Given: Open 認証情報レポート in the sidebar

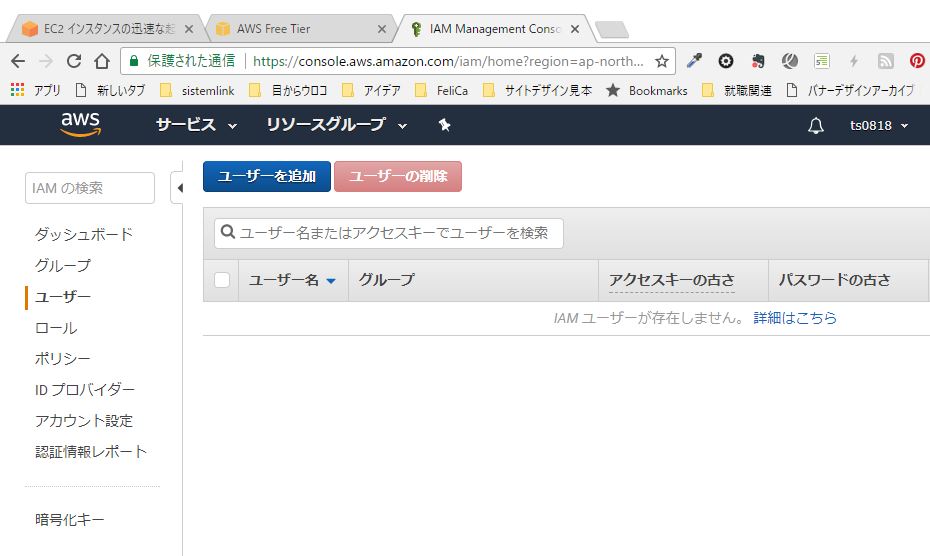Looking at the screenshot, I should [91, 452].
